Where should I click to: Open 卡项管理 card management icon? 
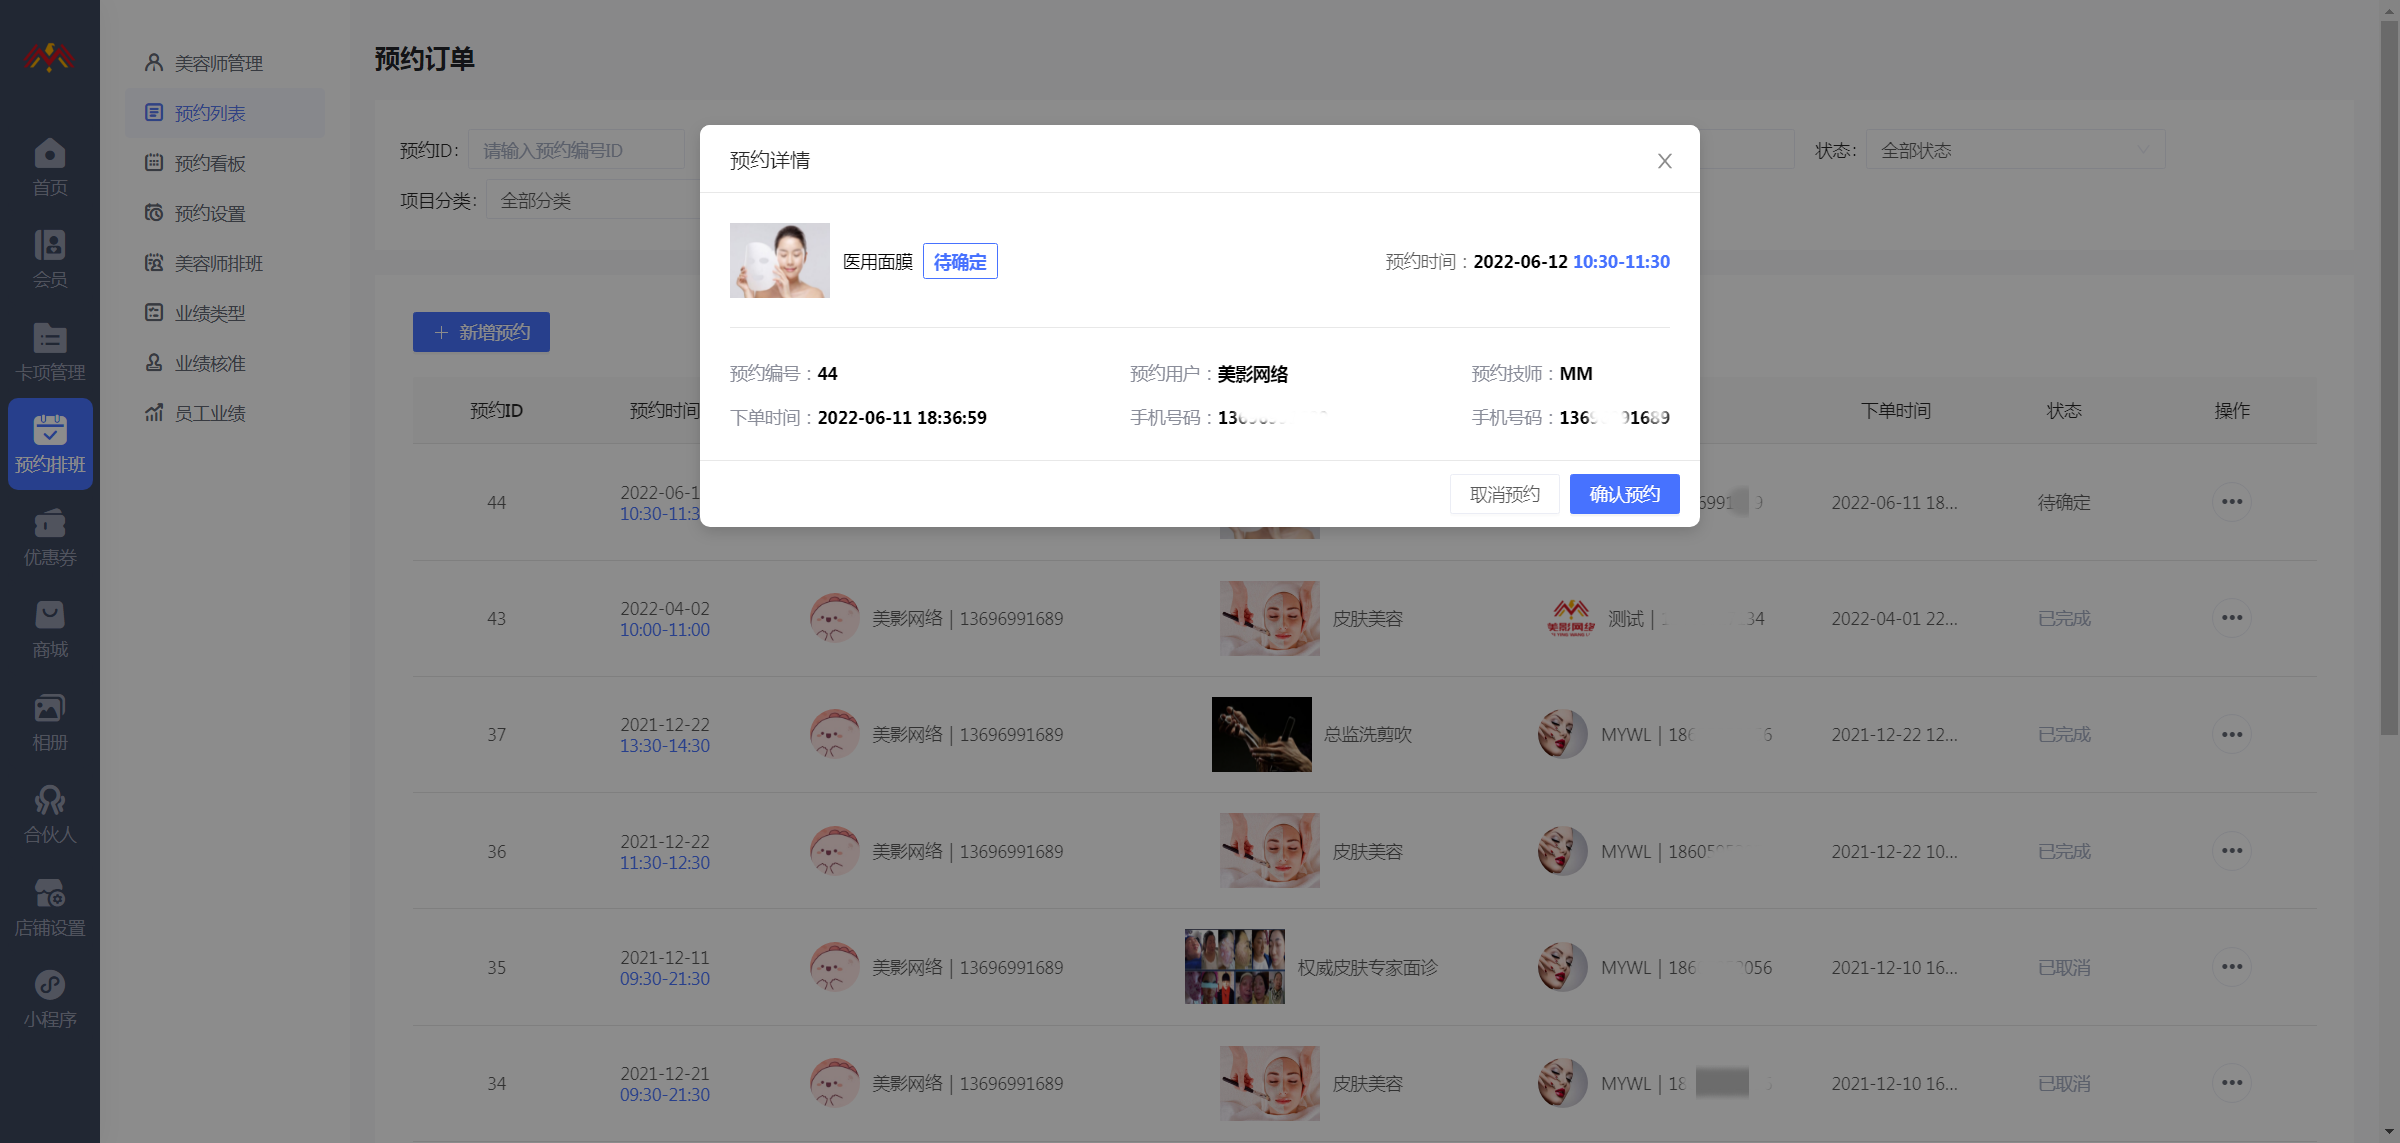[x=49, y=339]
